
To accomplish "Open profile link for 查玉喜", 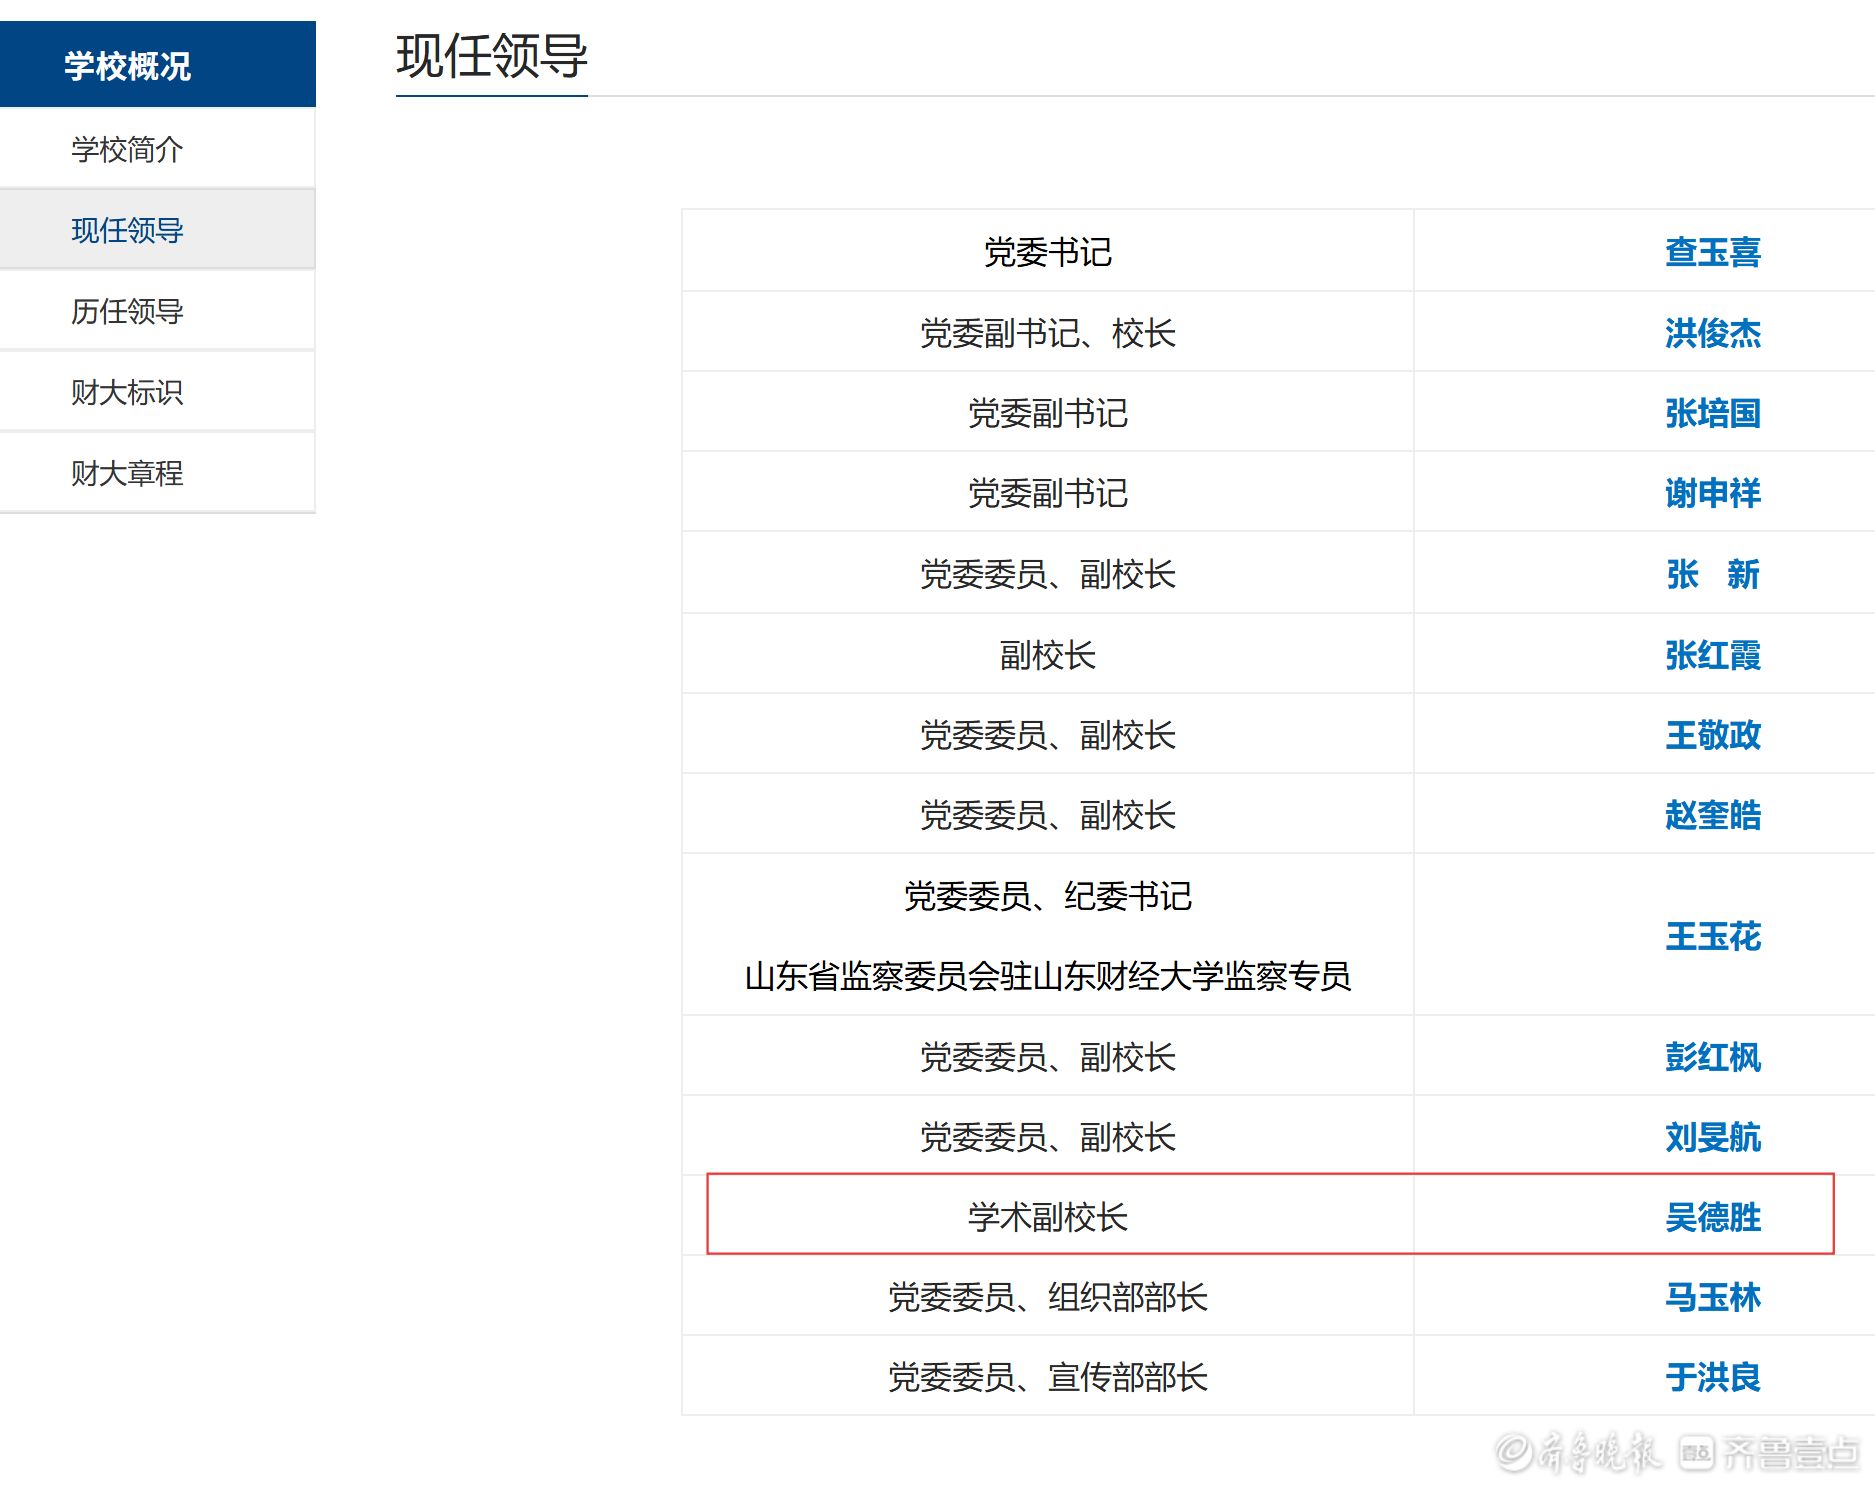I will point(1712,252).
